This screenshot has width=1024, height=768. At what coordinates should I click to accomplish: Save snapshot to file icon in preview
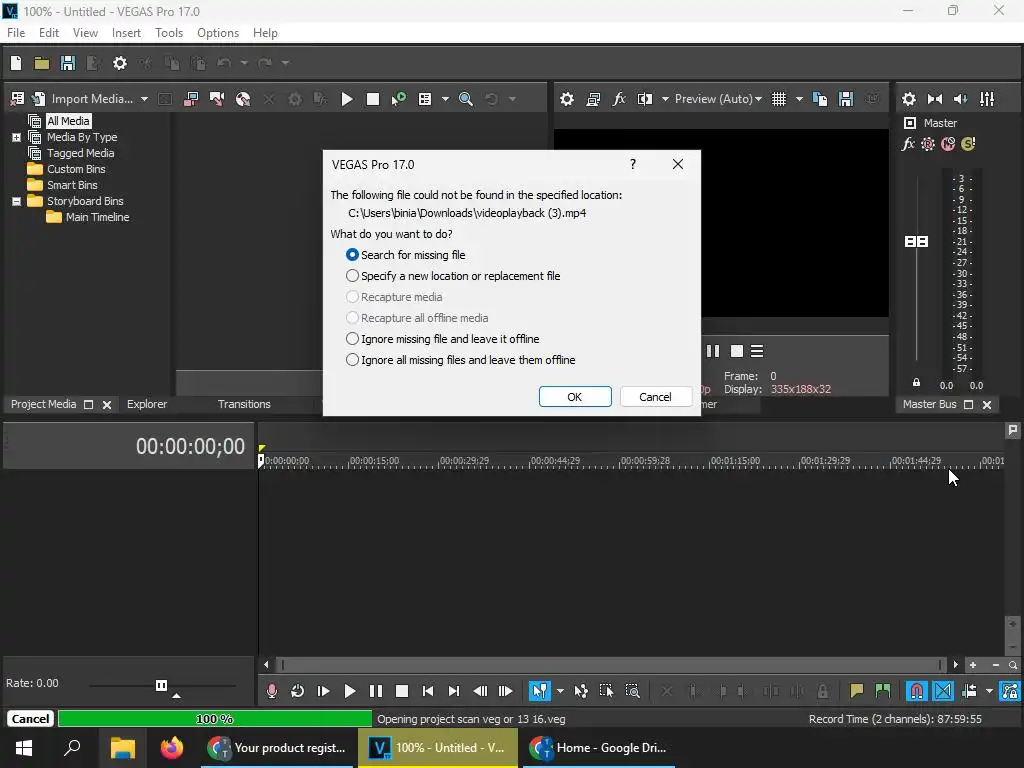[846, 99]
